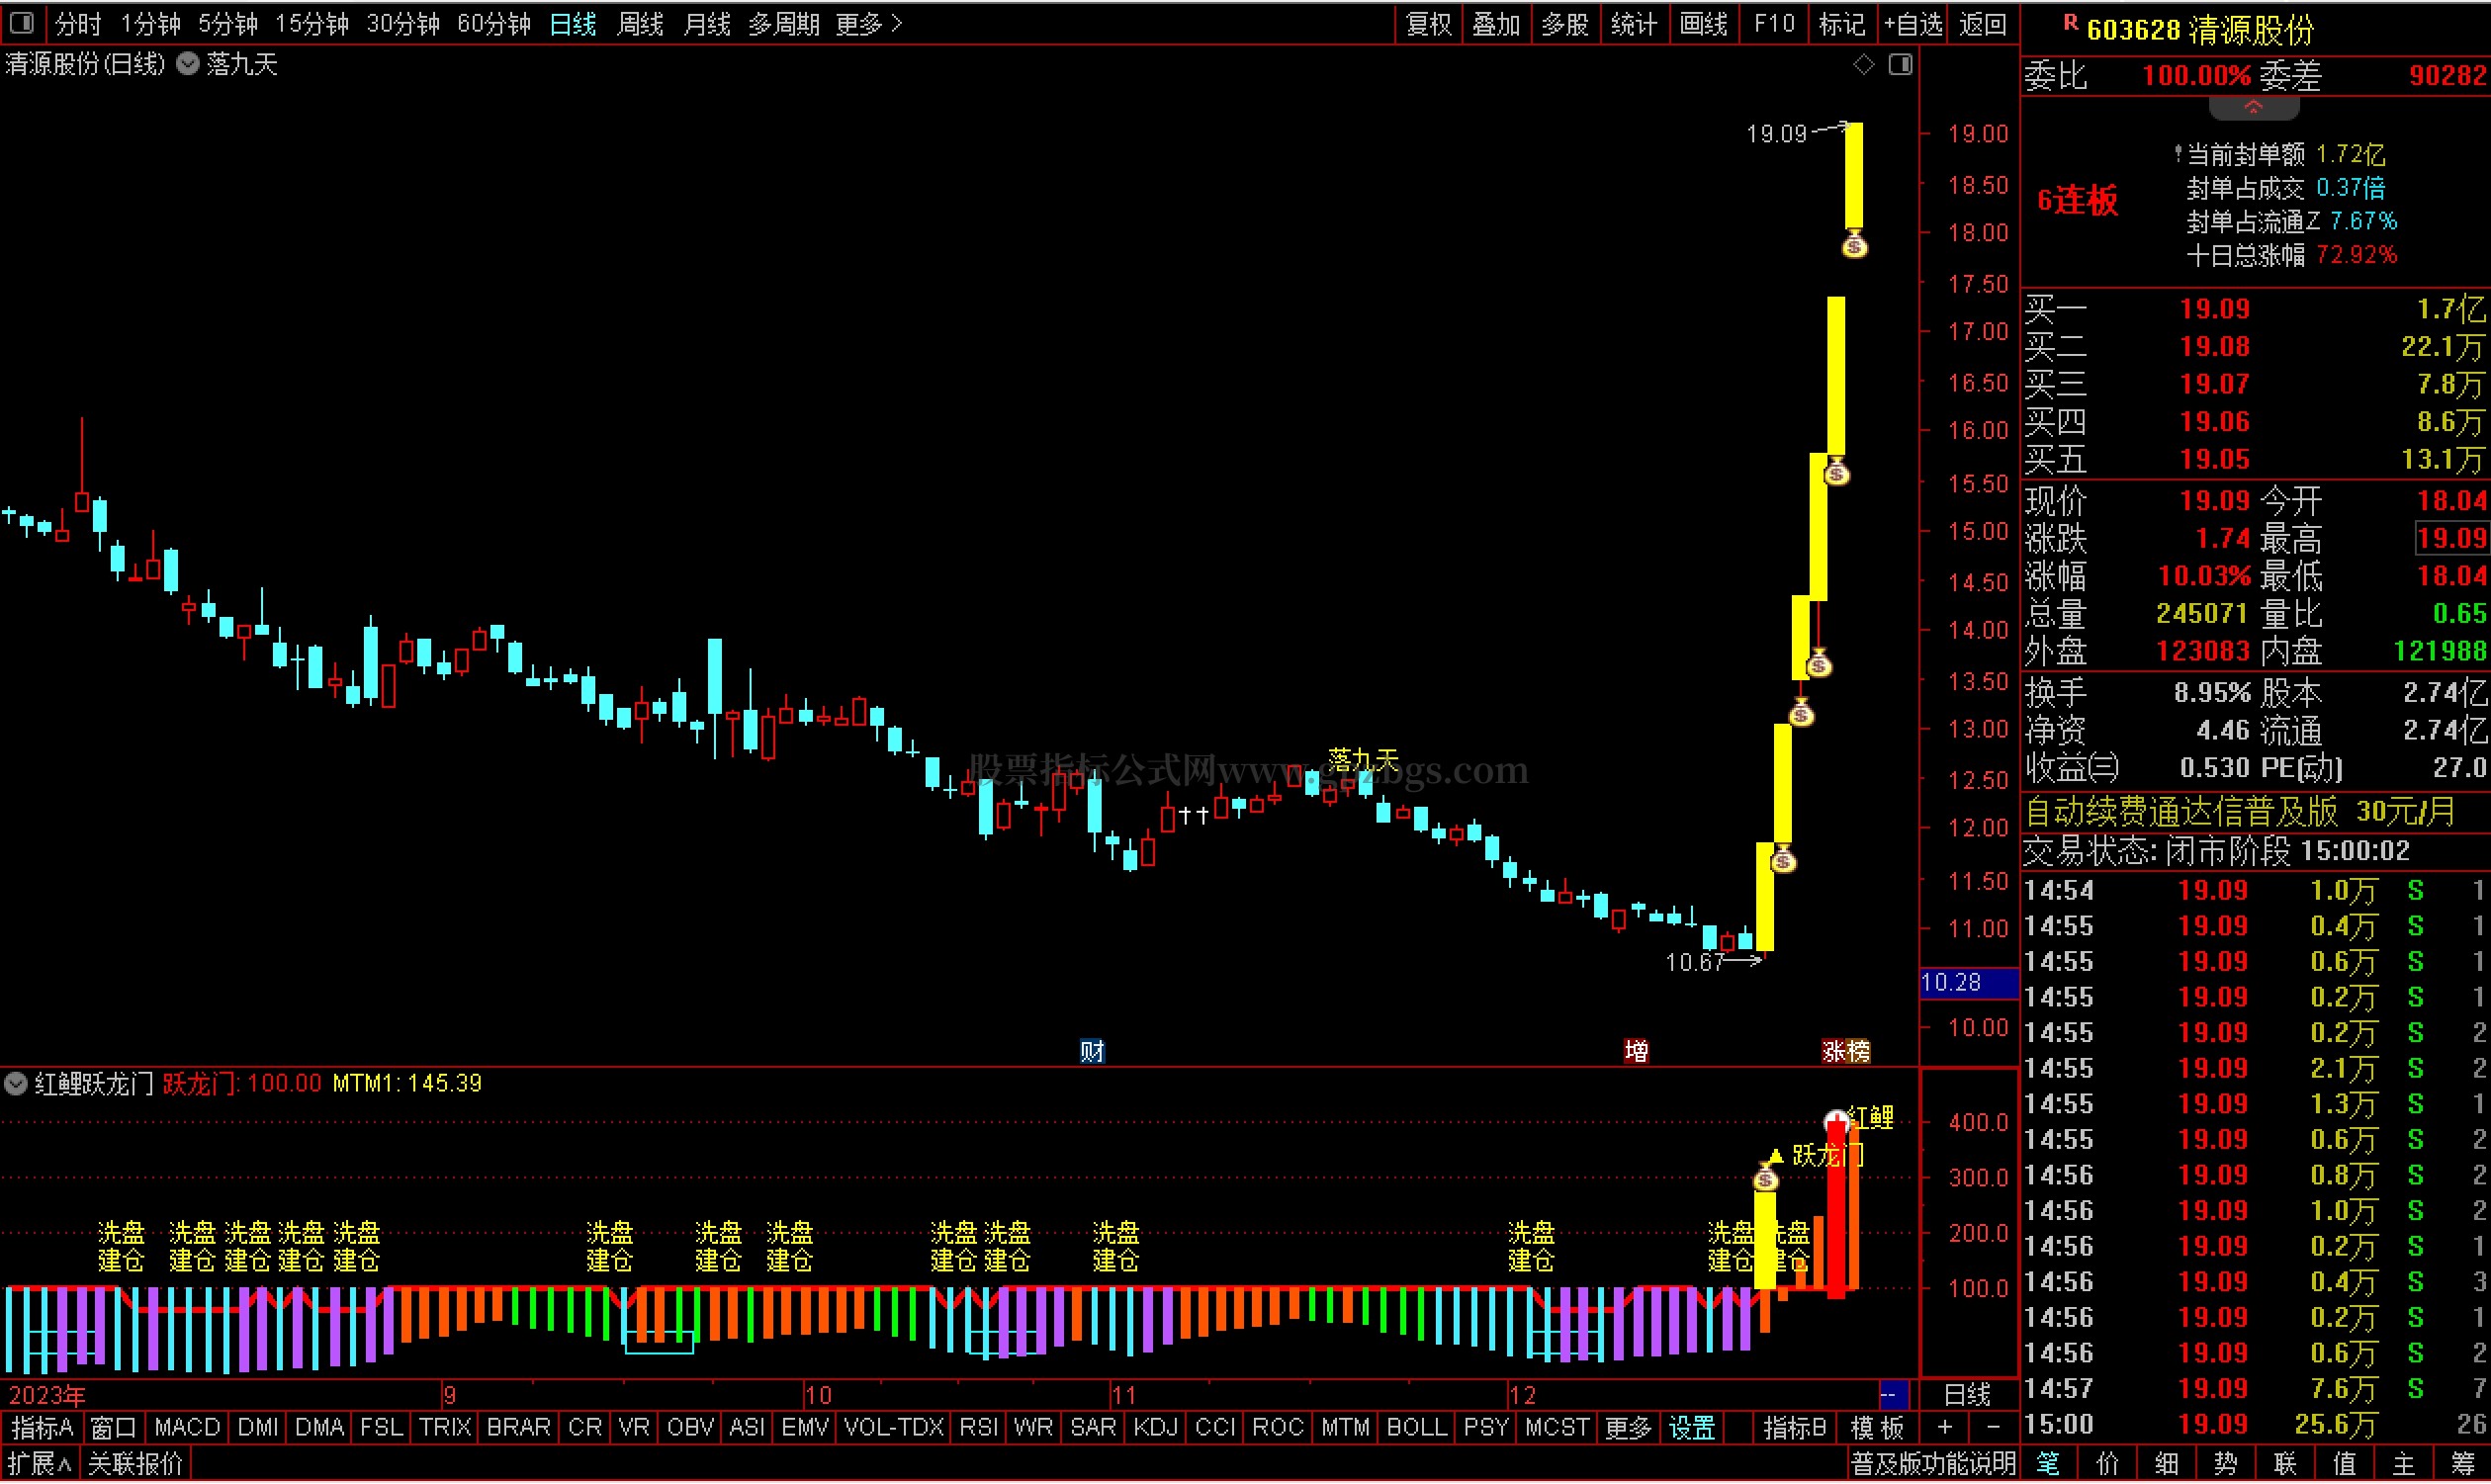Click the 财 marker below the chart

coord(1092,1051)
